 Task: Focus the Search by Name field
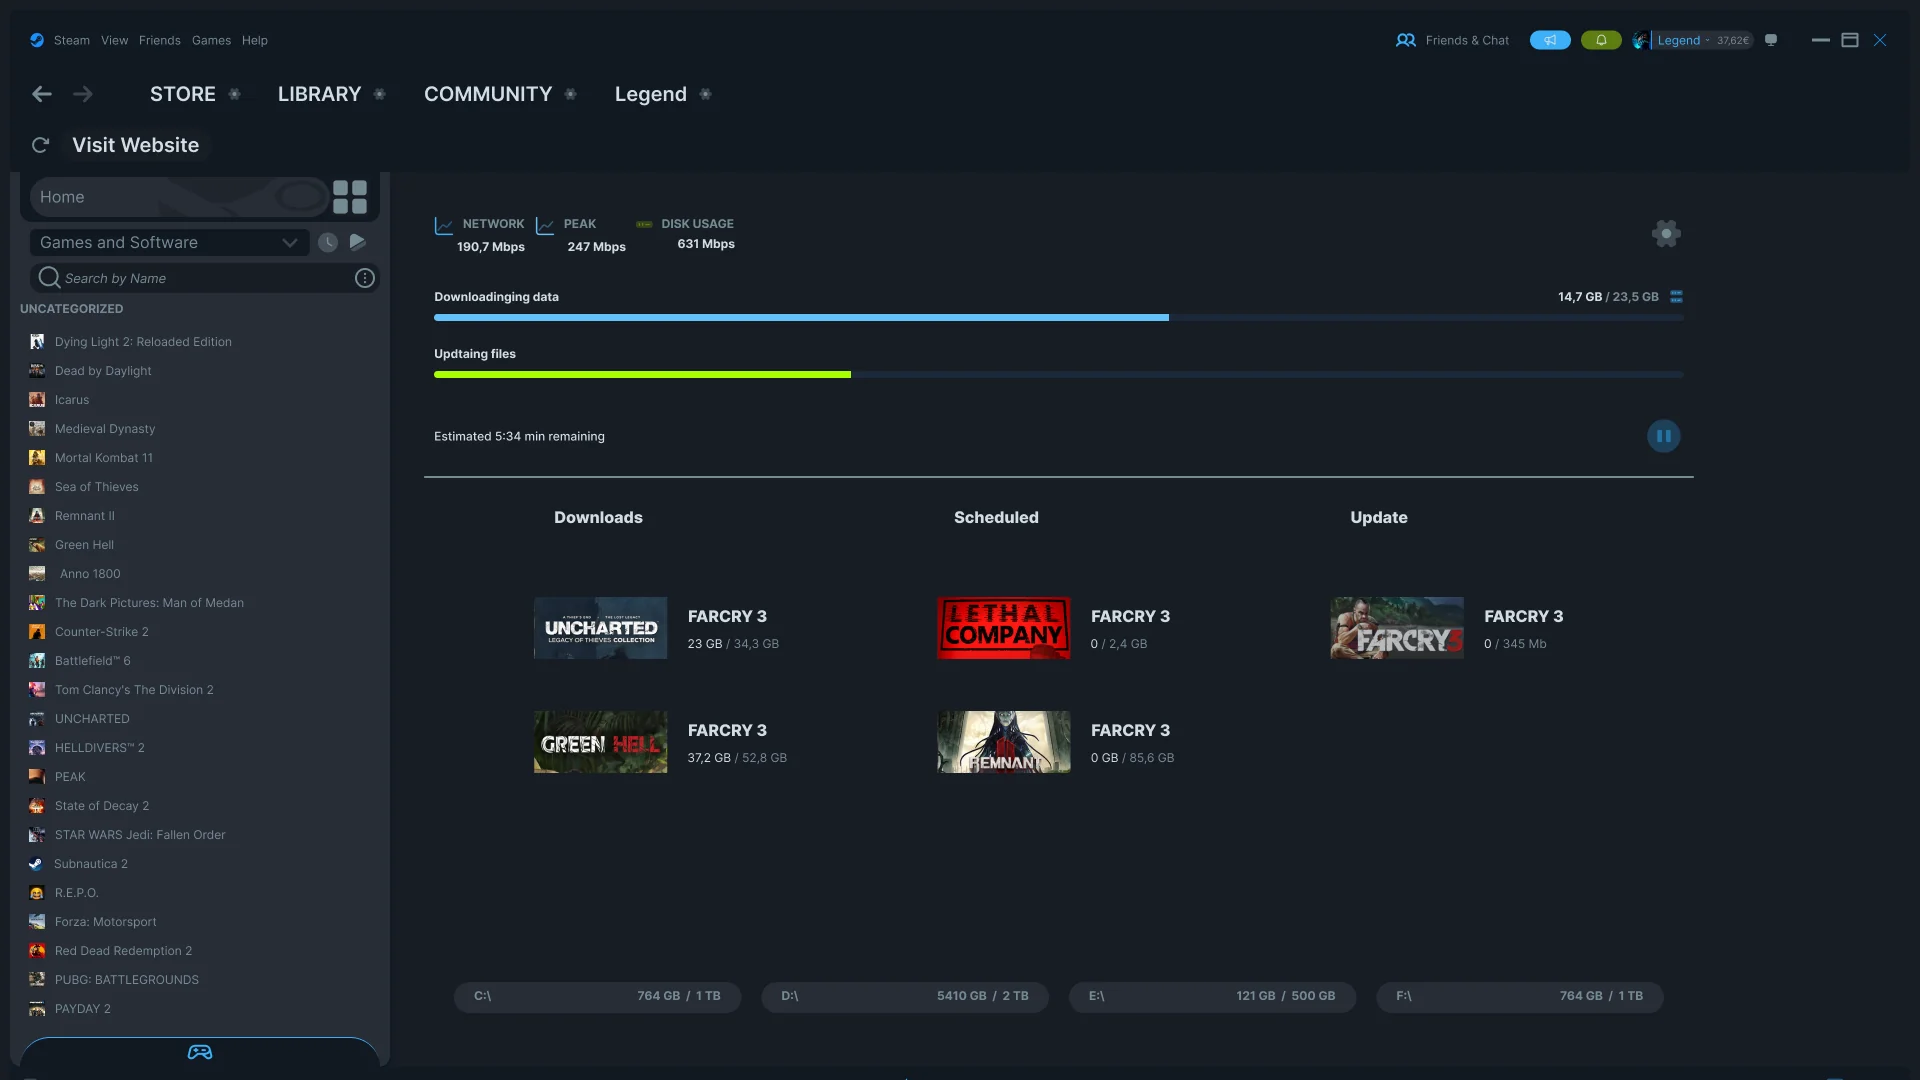(x=205, y=278)
